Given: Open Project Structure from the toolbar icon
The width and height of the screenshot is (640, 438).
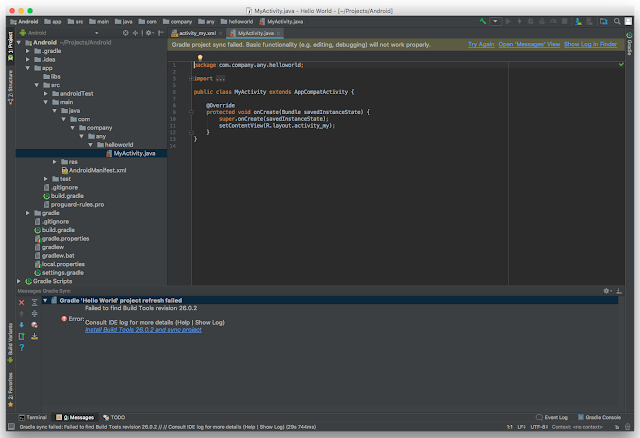Looking at the screenshot, I should coord(604,21).
